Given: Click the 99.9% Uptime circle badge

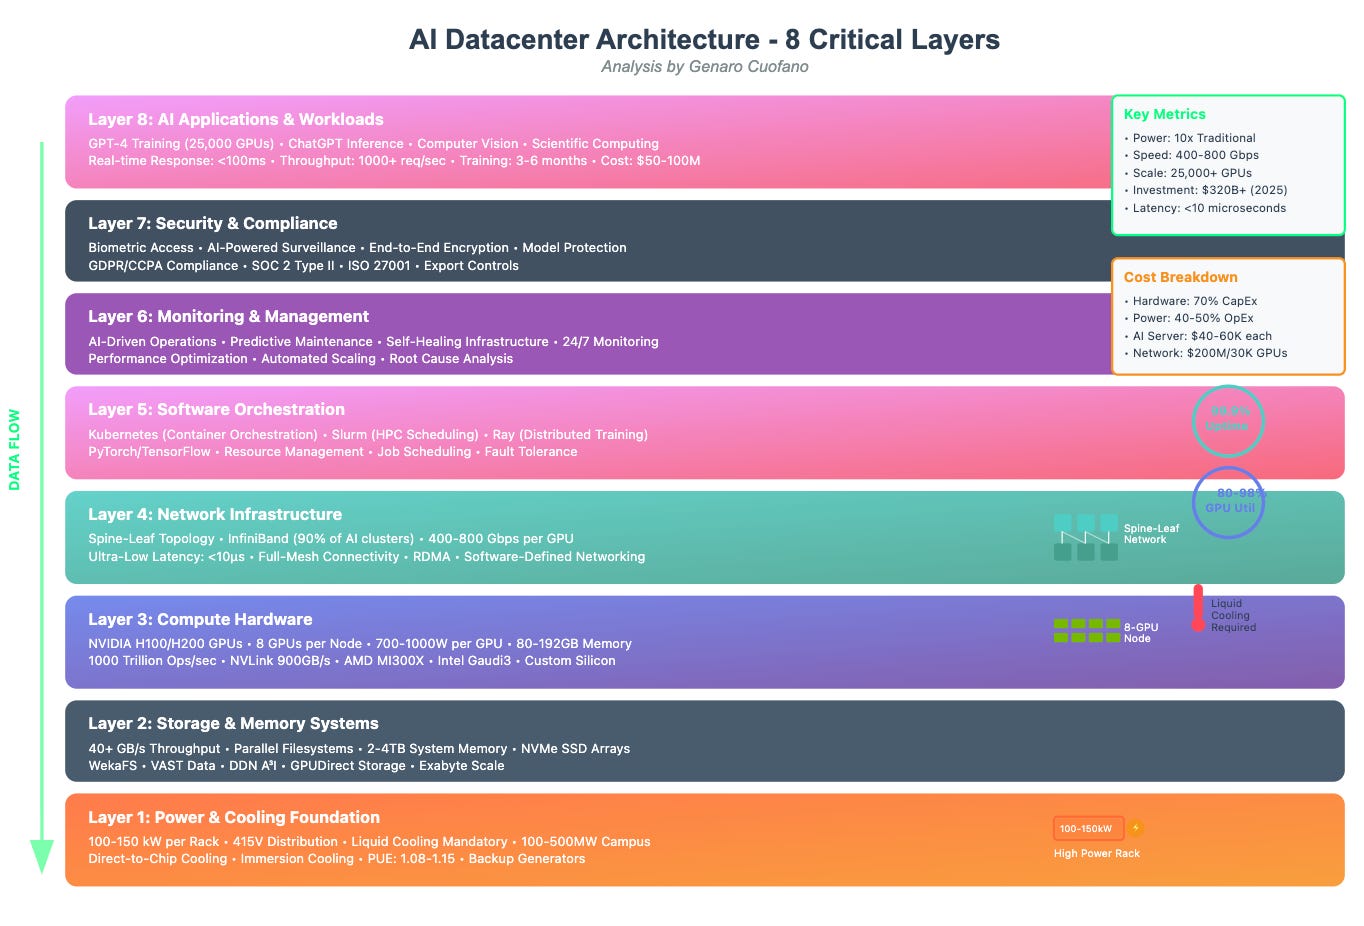Looking at the screenshot, I should 1228,421.
